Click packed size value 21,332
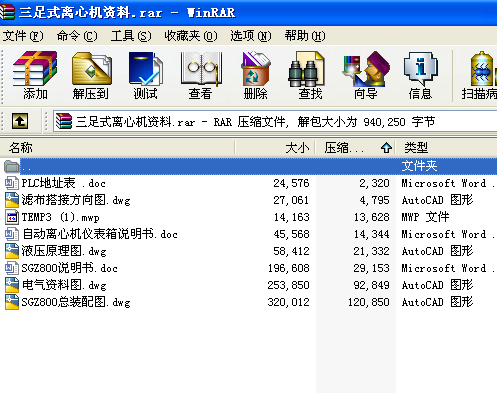This screenshot has width=497, height=393. 372,251
